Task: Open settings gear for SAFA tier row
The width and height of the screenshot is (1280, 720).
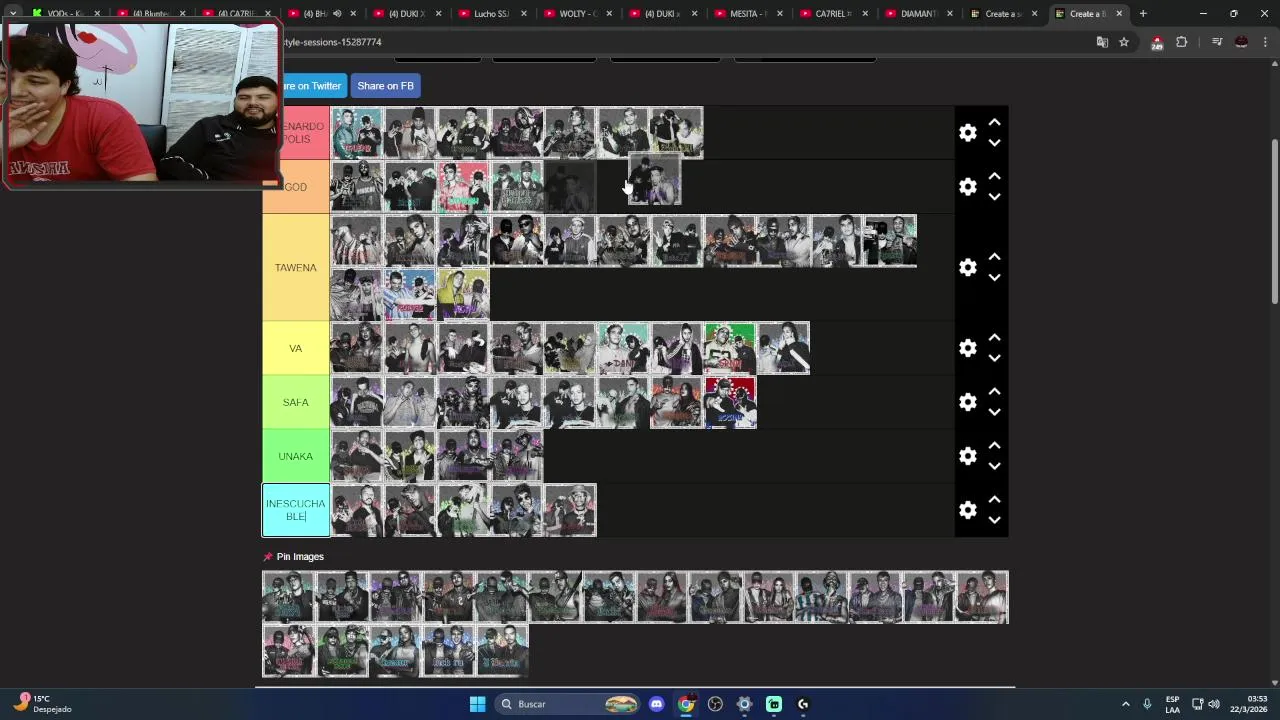Action: [968, 402]
